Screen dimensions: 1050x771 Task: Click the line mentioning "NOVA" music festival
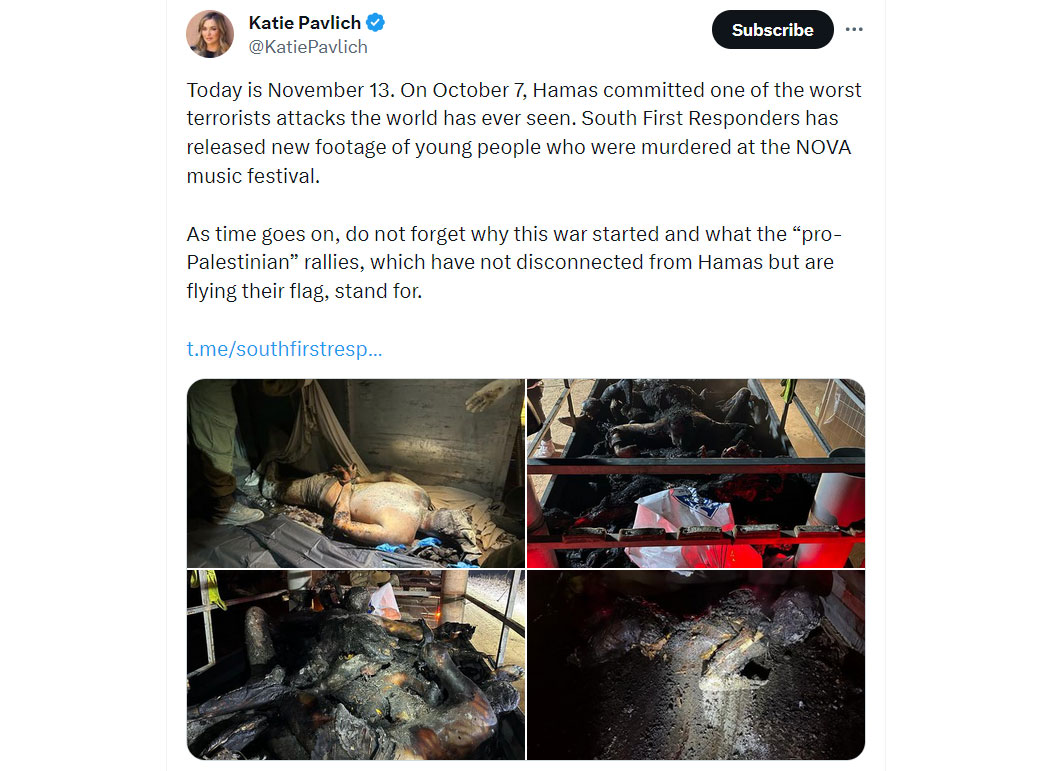[x=518, y=147]
